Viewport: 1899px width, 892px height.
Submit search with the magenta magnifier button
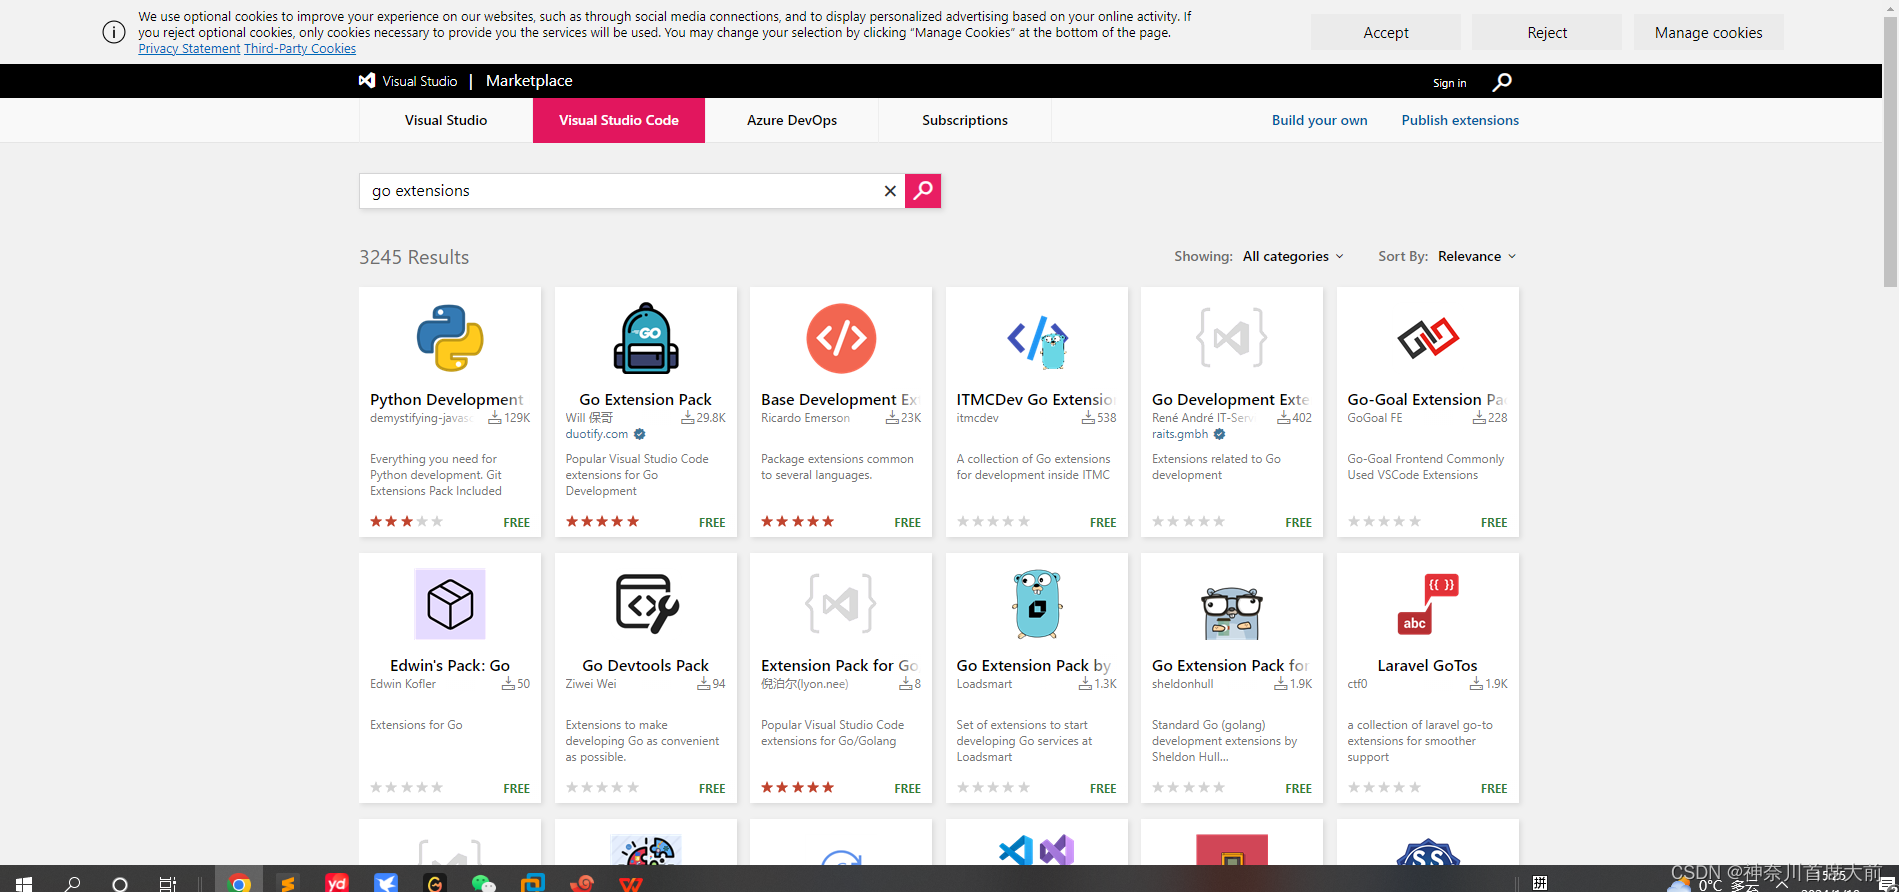click(923, 190)
